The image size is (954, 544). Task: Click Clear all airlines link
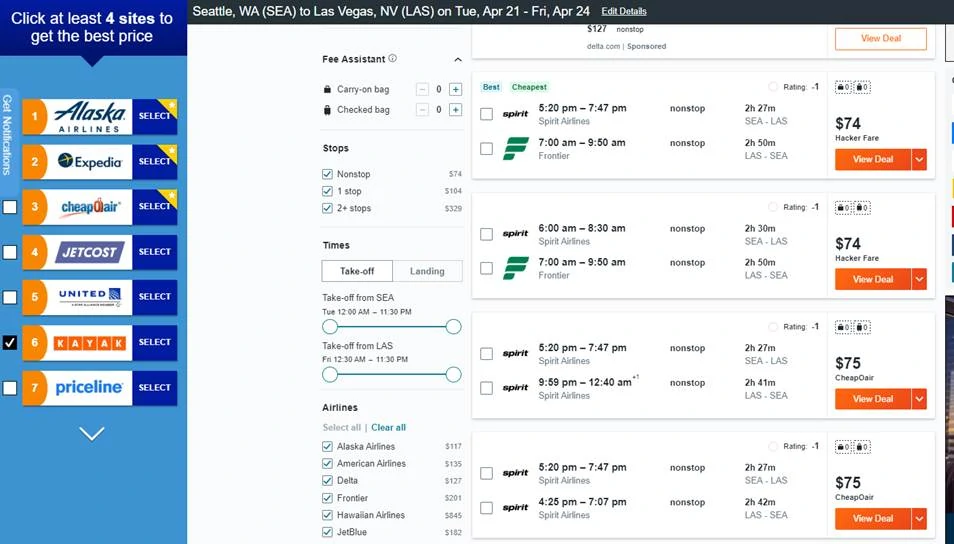[388, 427]
